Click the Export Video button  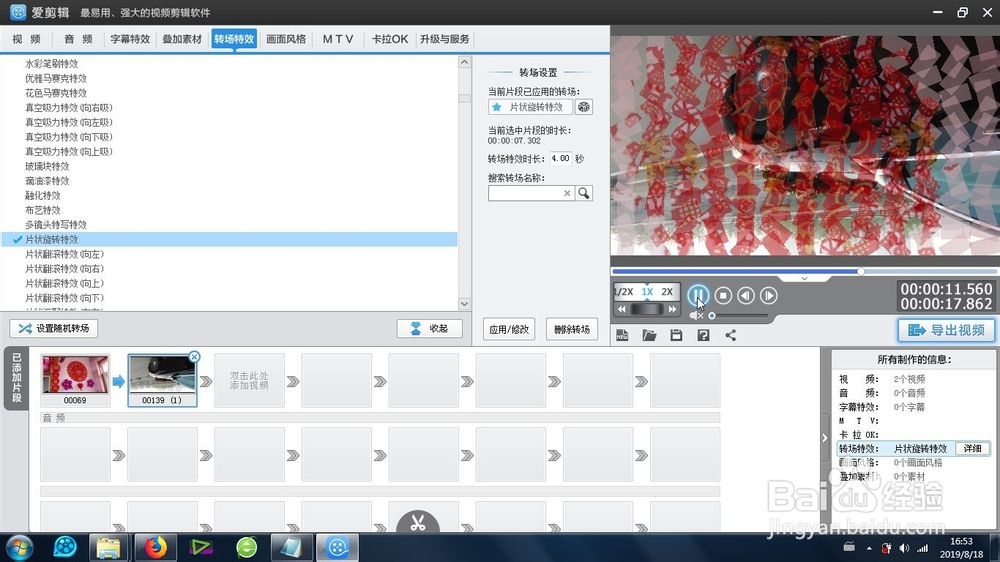[x=947, y=330]
